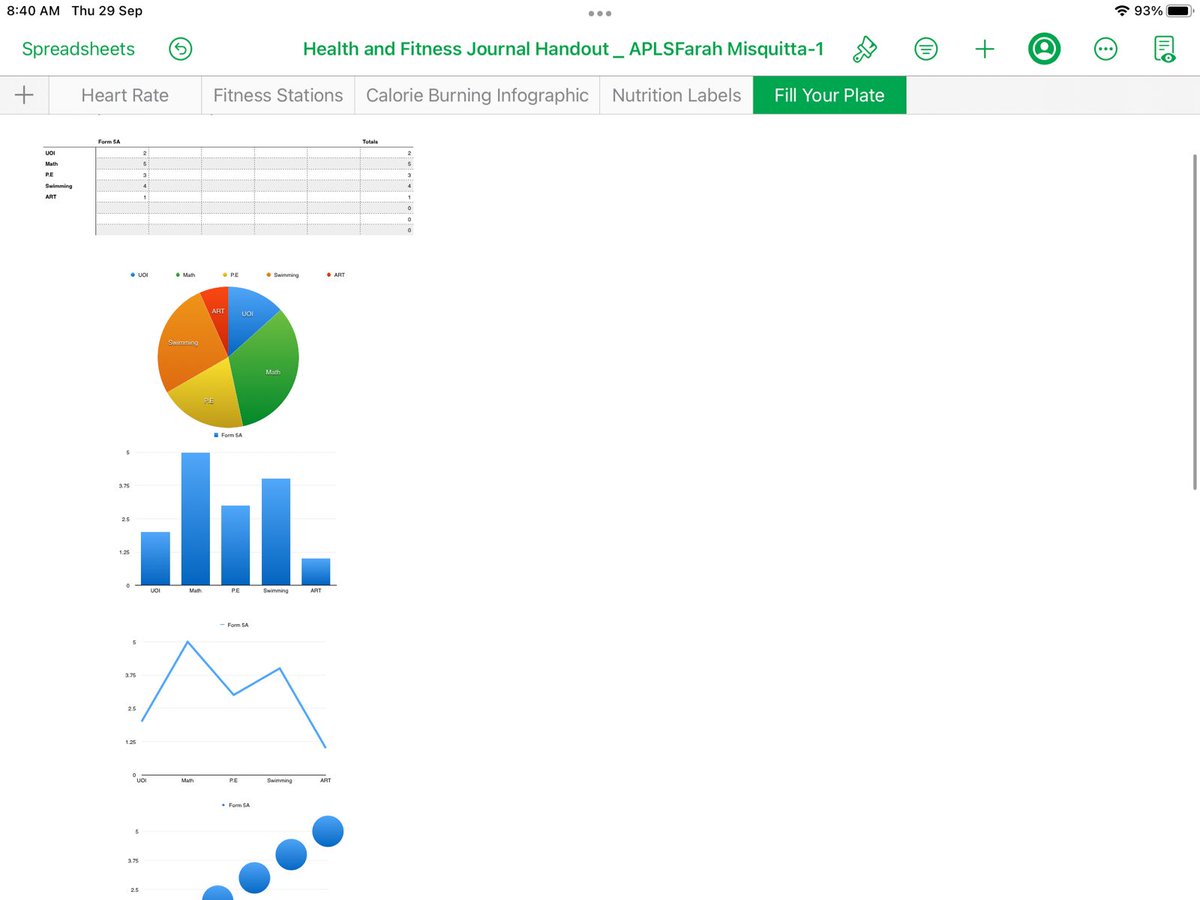Screen dimensions: 1200x900
Task: Tap the Undo arrow icon
Action: (181, 49)
